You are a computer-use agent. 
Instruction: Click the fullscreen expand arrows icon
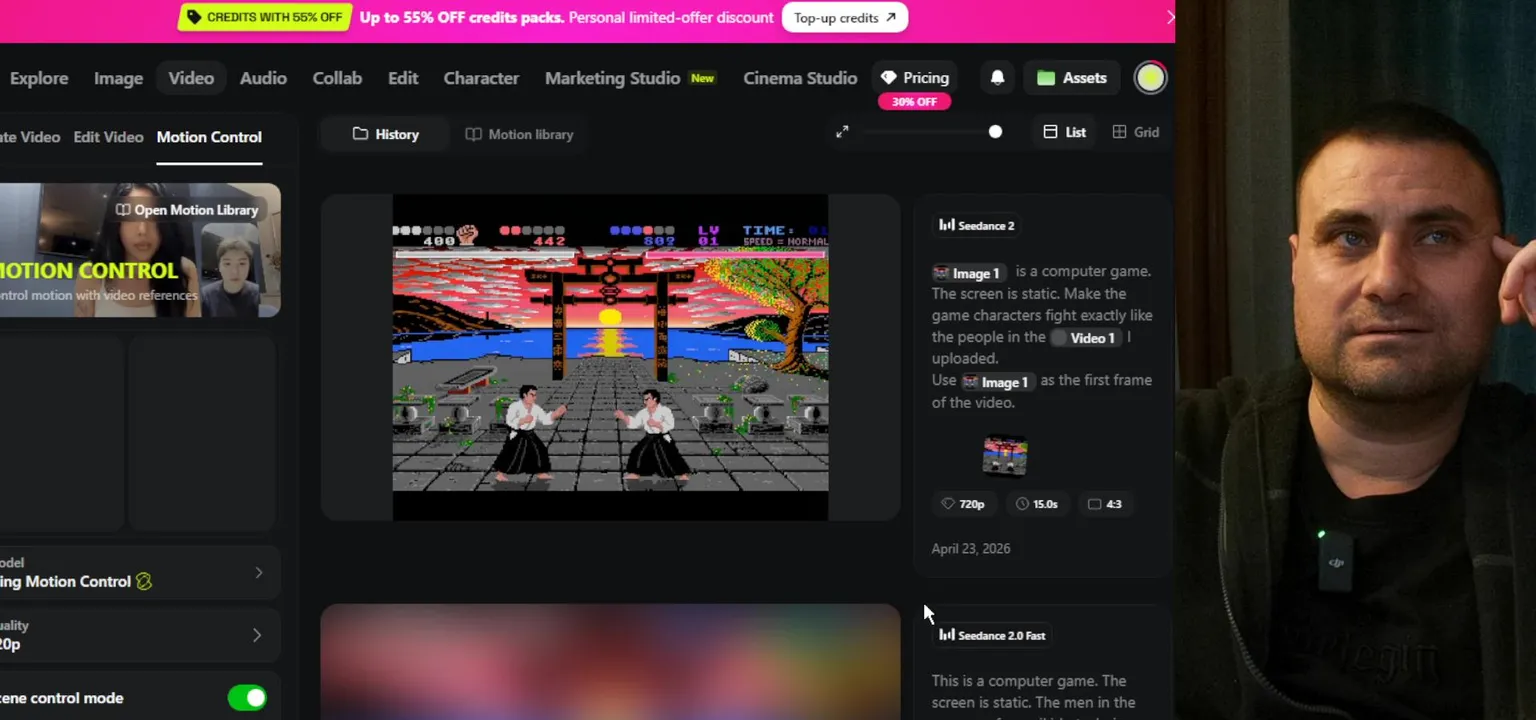point(842,132)
